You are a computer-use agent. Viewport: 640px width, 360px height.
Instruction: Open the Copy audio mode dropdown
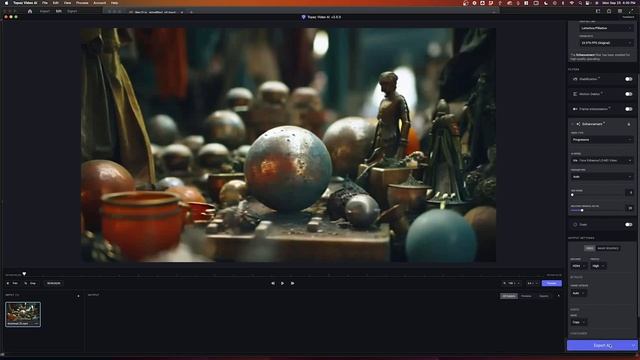pos(579,322)
